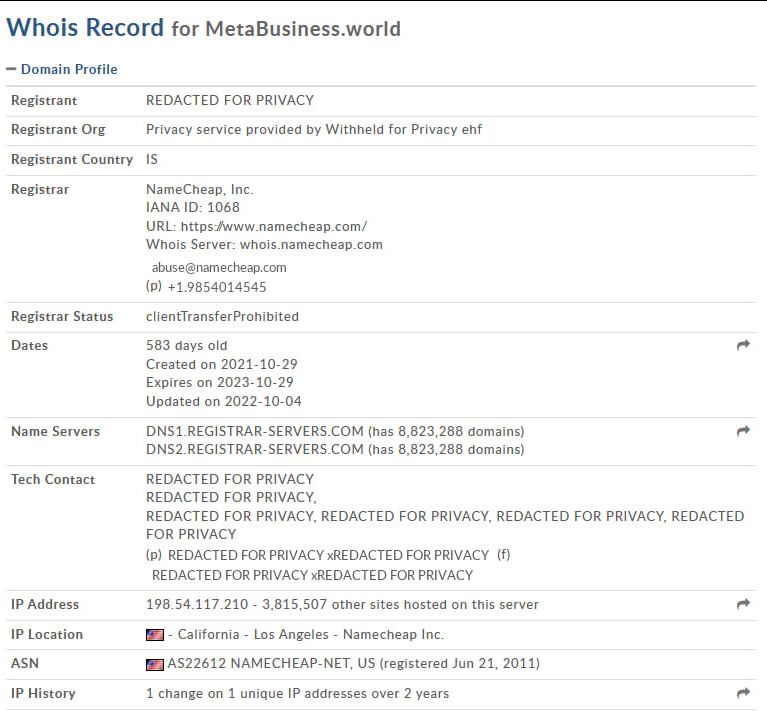
Task: Click the IP Location row label
Action: click(x=47, y=635)
